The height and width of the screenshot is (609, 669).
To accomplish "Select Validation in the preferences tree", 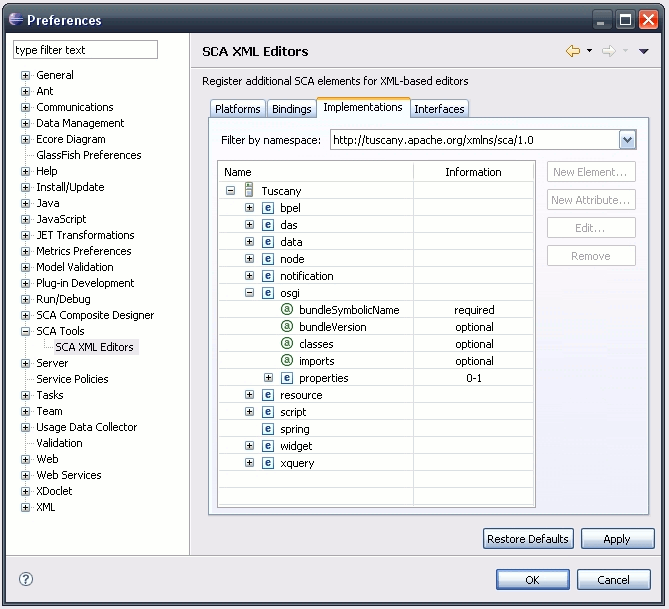I will [x=59, y=443].
